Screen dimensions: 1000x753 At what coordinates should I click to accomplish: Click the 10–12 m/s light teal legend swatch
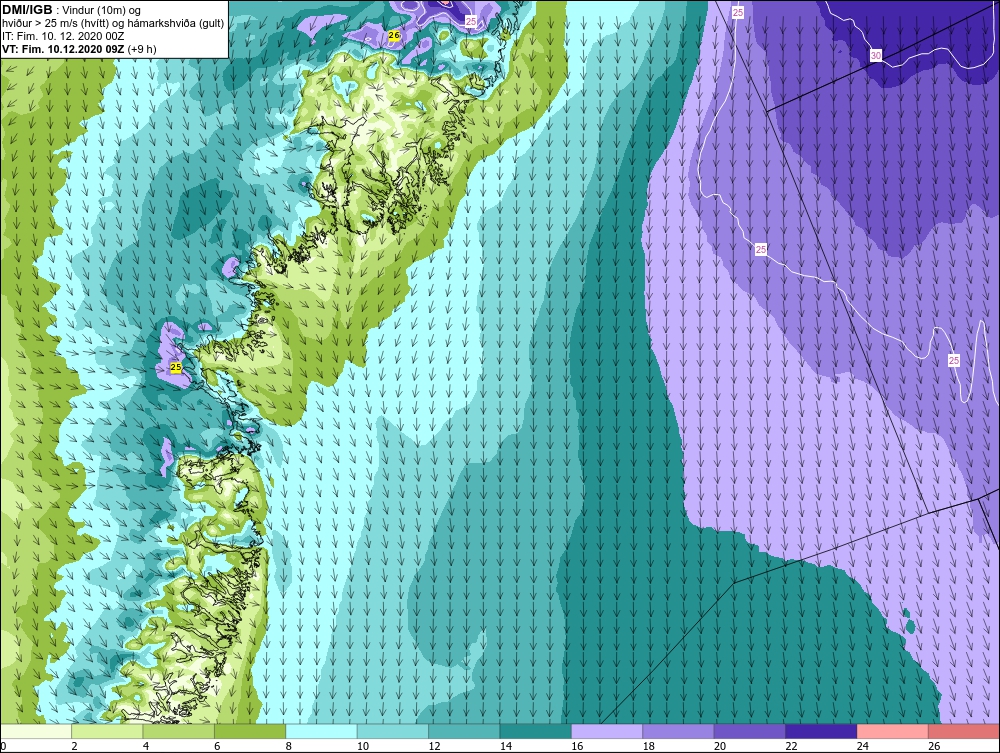pyautogui.click(x=393, y=731)
